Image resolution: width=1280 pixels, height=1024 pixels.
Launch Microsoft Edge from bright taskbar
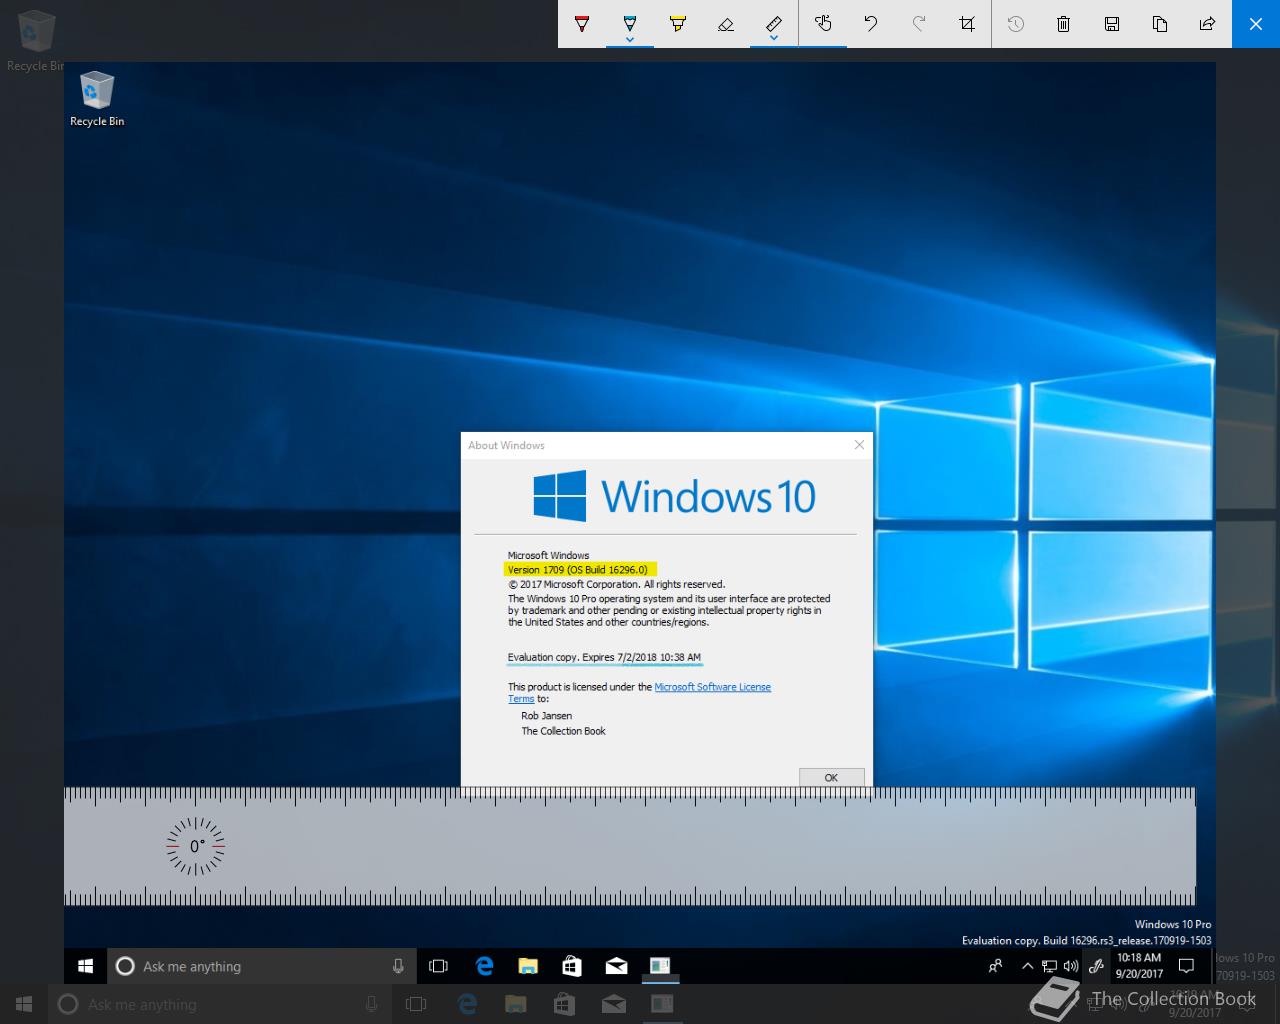point(485,966)
